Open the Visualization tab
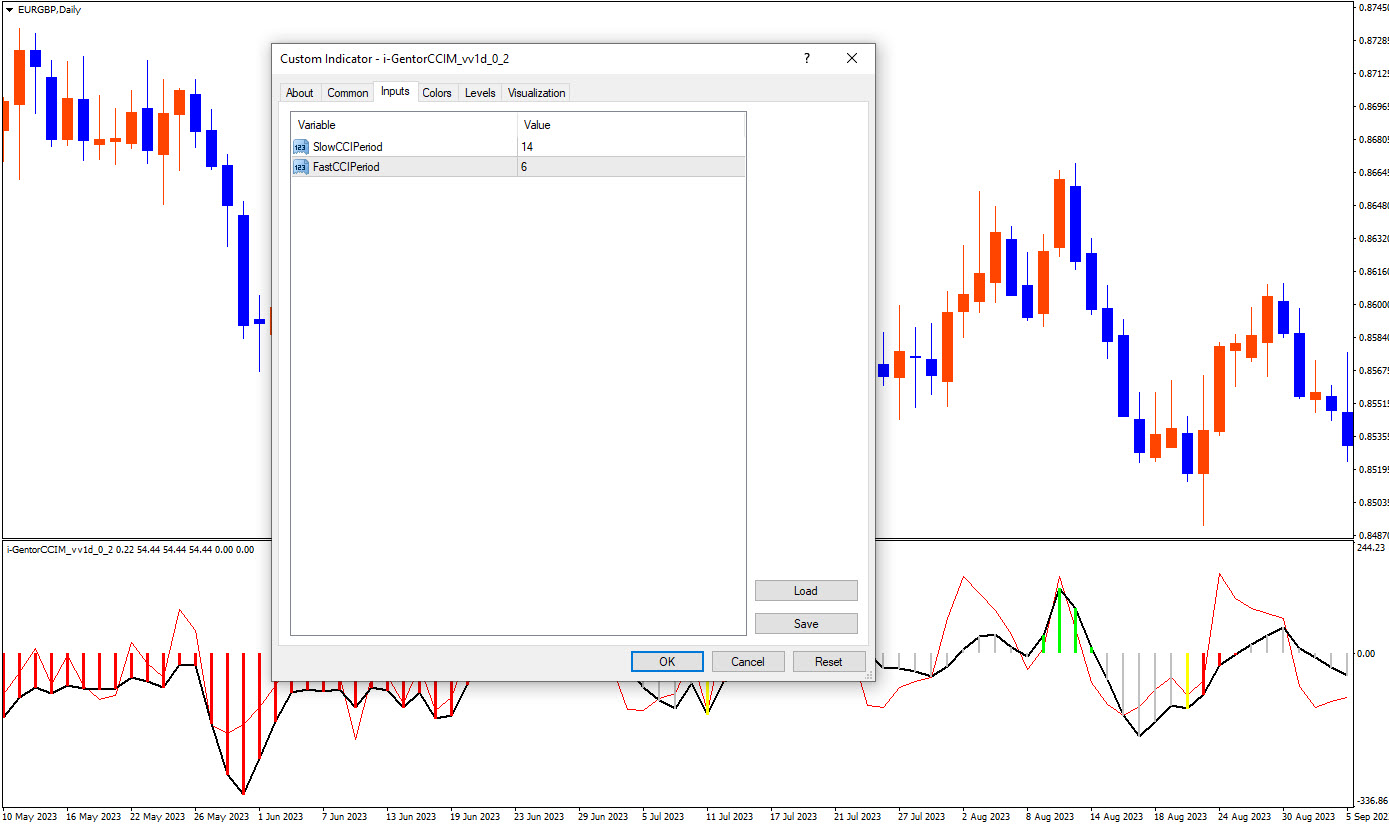This screenshot has height=825, width=1389. coord(537,93)
